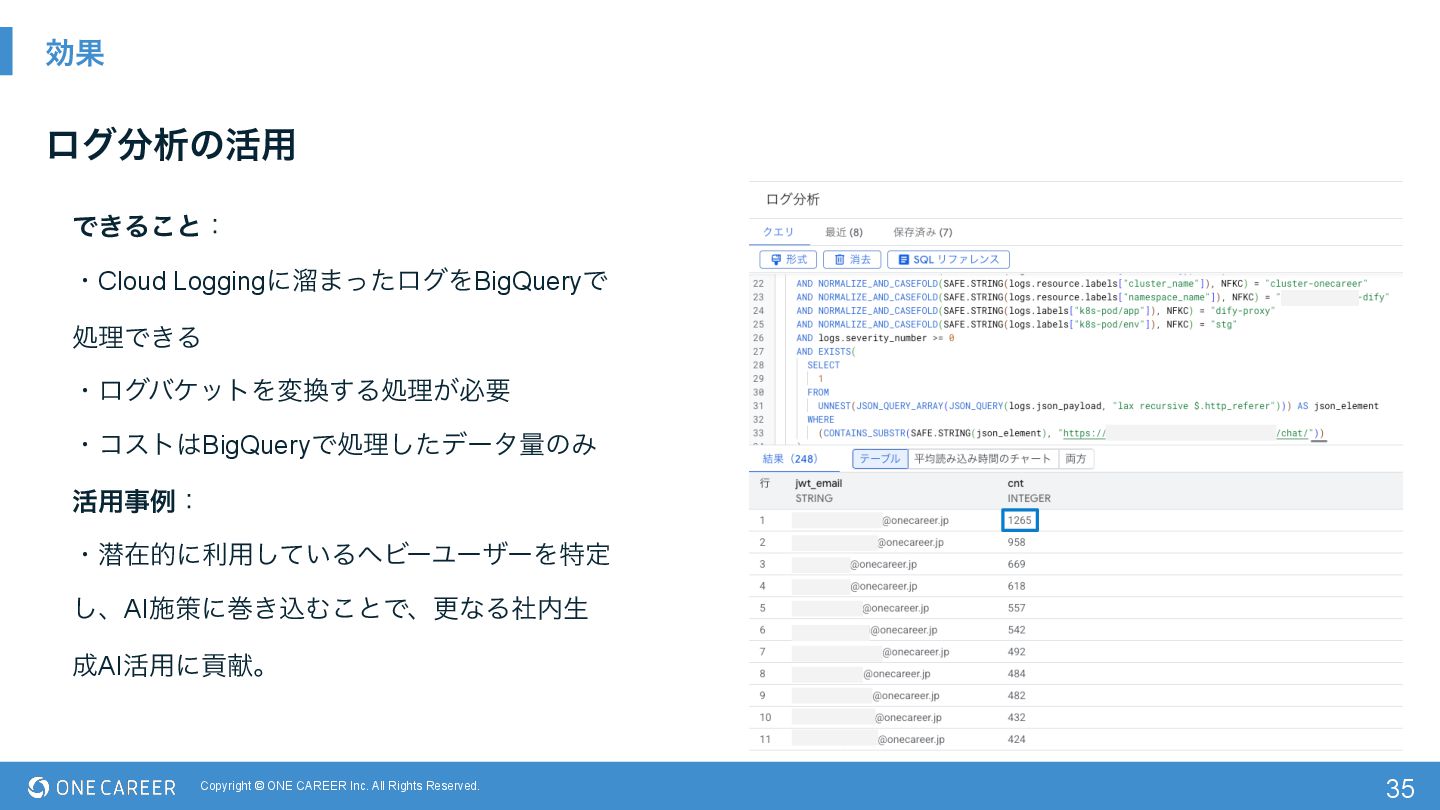Click the できること label
This screenshot has height=810, width=1440.
137,226
